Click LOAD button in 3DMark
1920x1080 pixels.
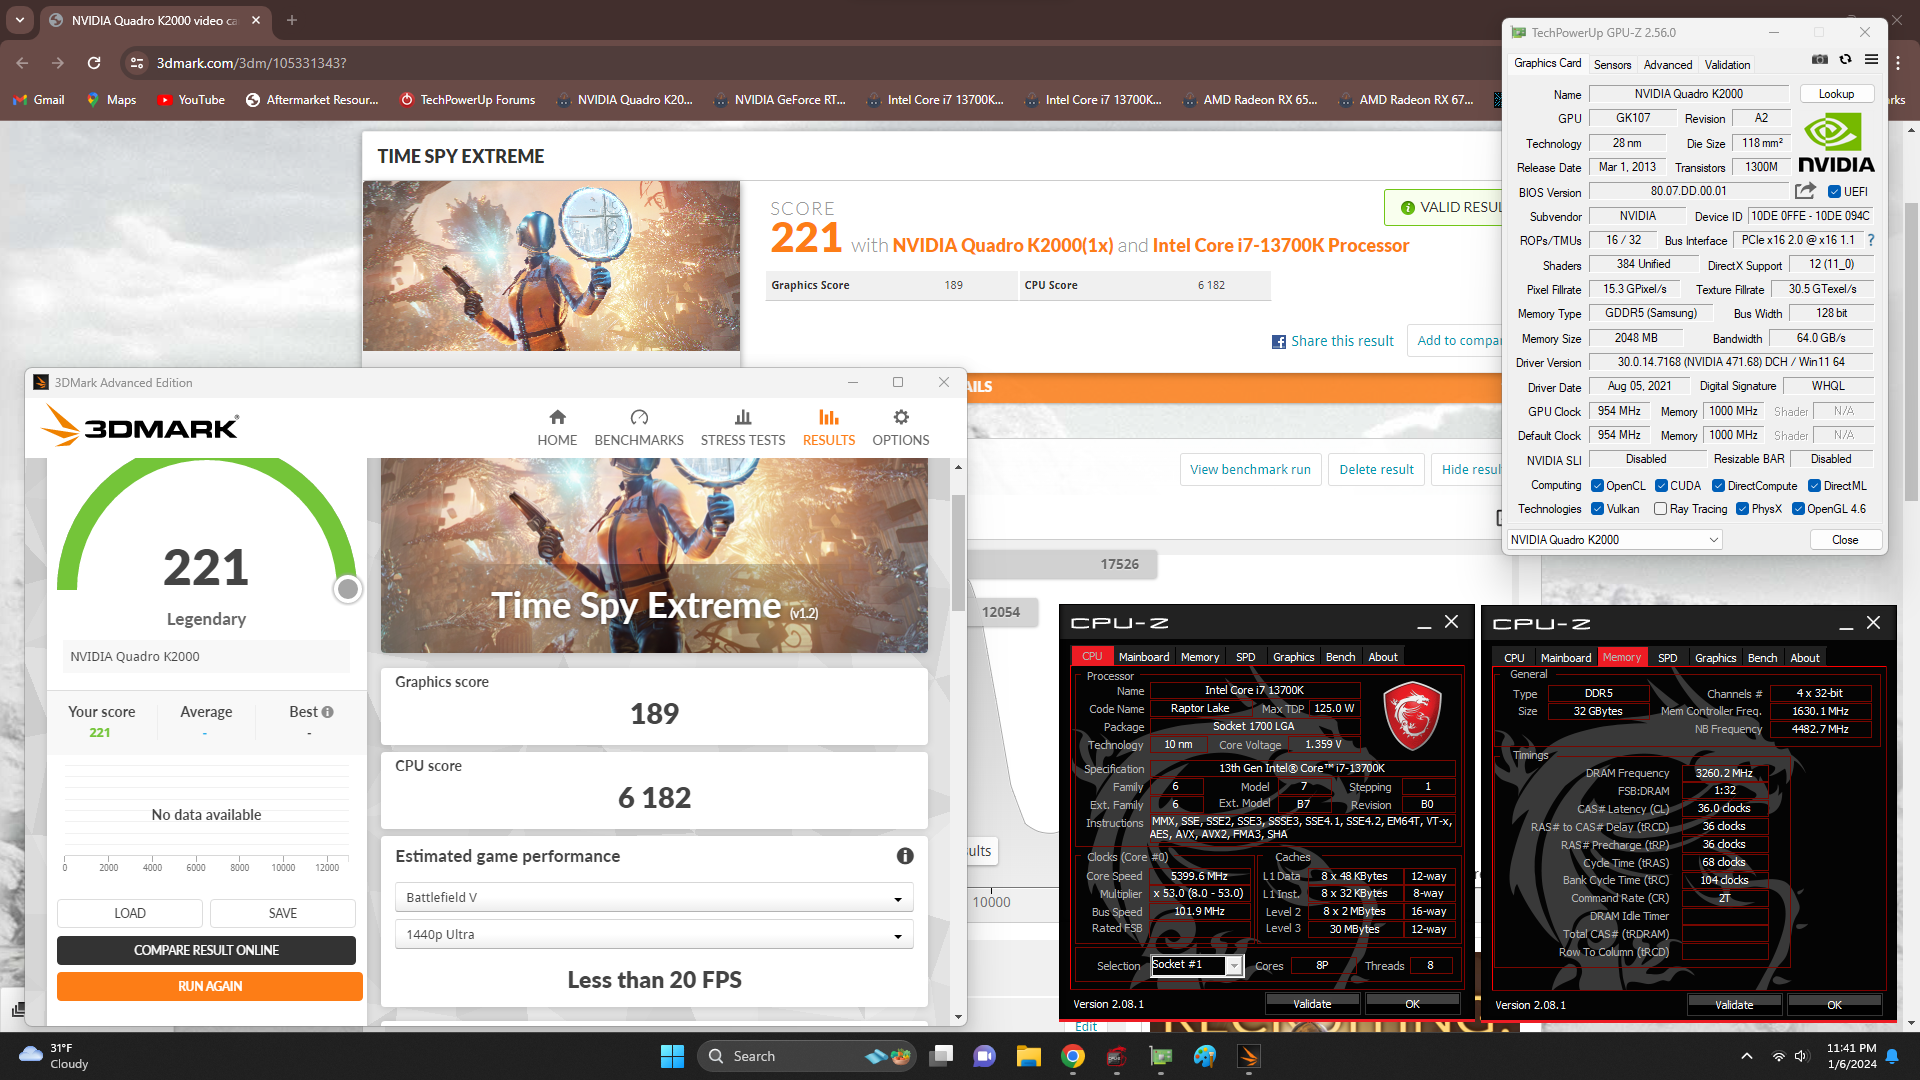click(130, 913)
